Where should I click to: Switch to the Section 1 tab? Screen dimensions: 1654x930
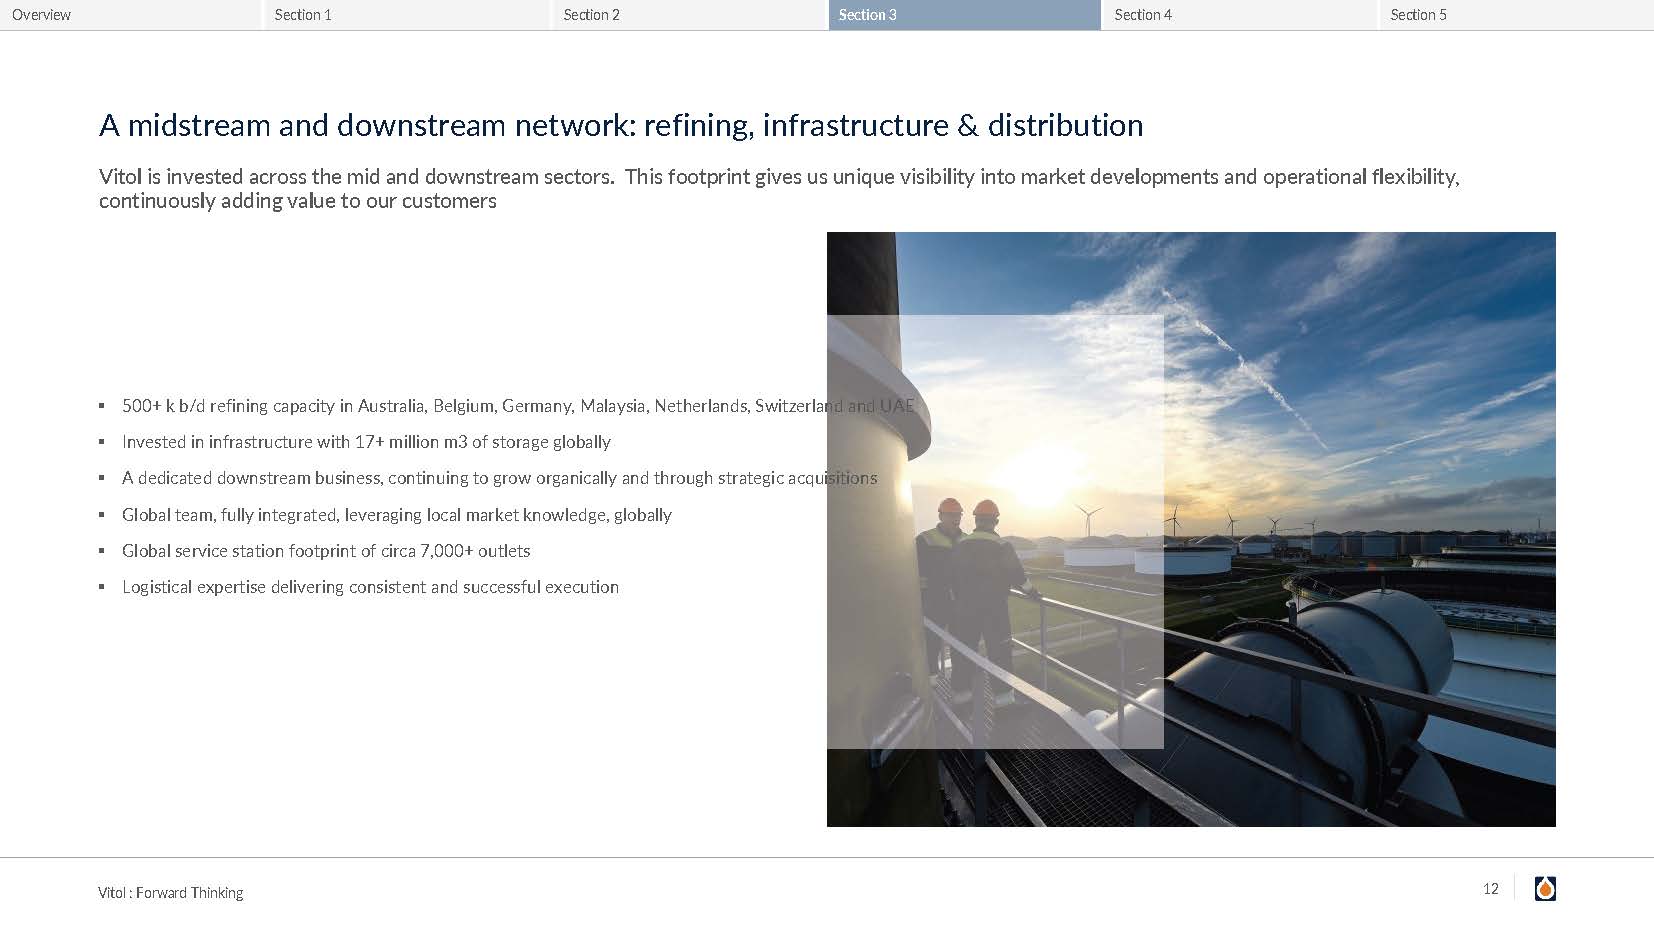pos(303,15)
